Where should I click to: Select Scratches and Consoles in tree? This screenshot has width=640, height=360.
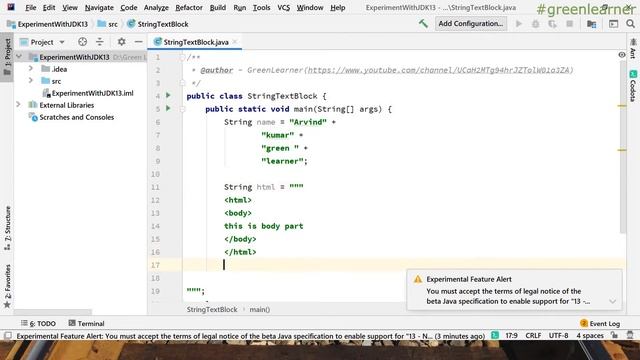click(72, 117)
